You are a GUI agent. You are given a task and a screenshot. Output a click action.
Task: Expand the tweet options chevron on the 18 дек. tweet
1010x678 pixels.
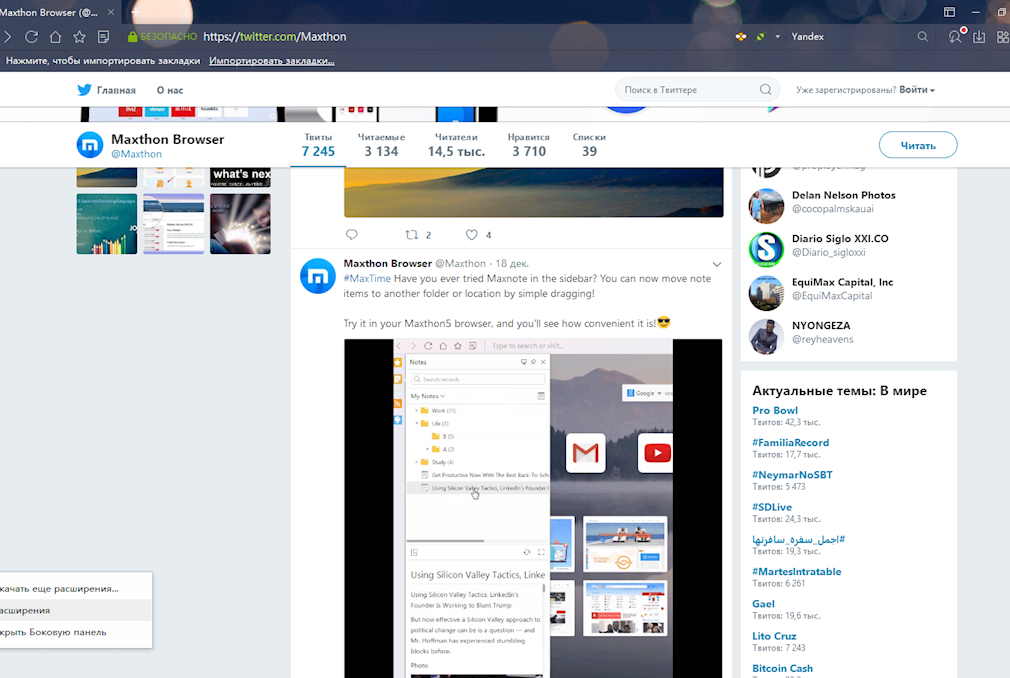(x=717, y=265)
